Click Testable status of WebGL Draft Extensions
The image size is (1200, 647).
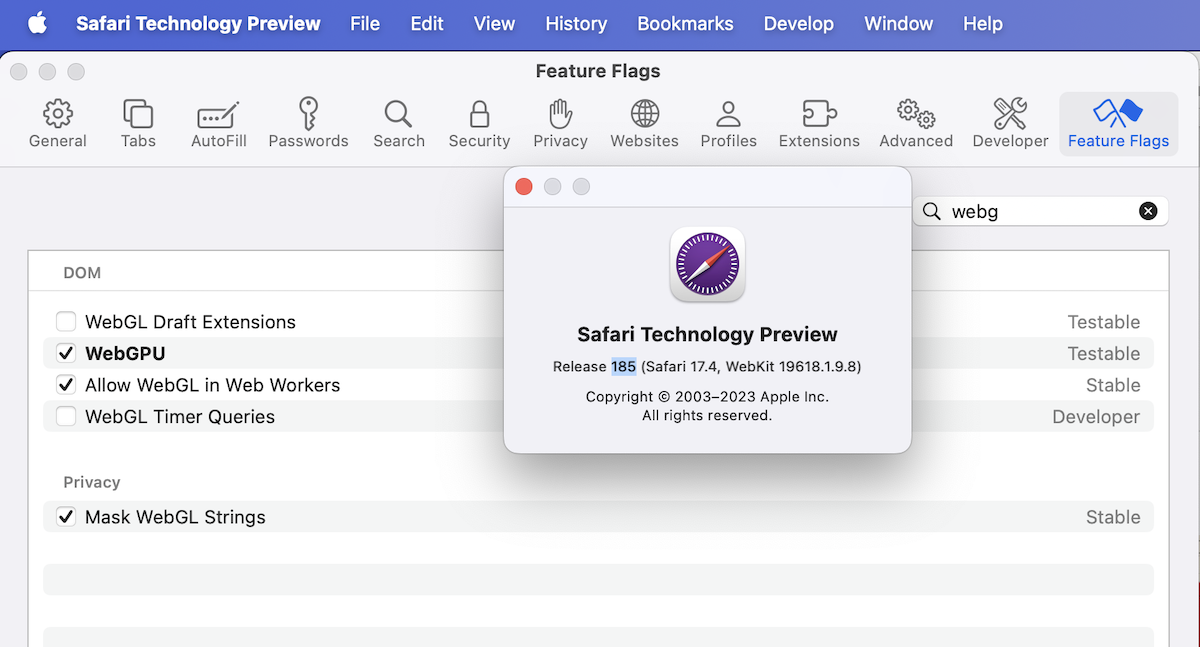point(1104,322)
